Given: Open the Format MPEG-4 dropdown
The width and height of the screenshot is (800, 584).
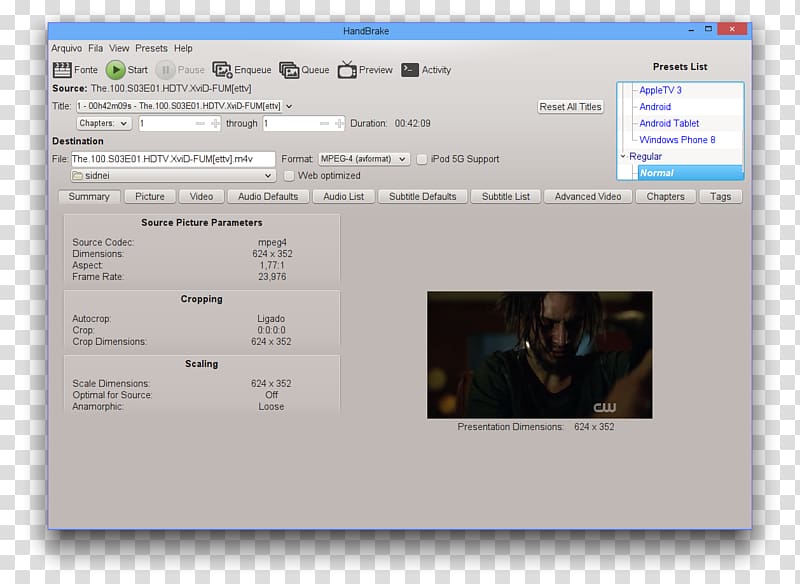Looking at the screenshot, I should click(364, 159).
